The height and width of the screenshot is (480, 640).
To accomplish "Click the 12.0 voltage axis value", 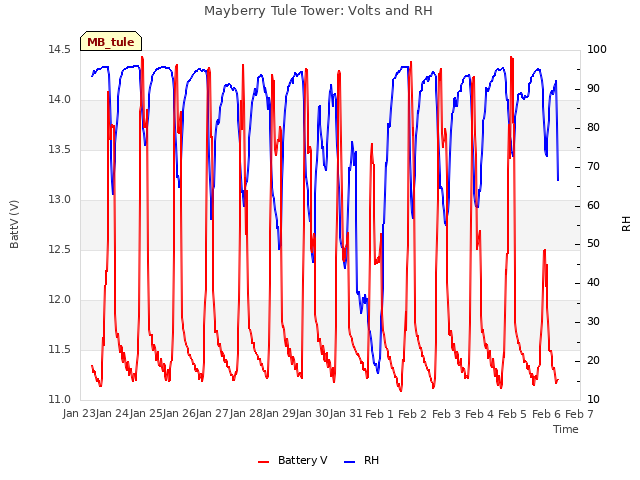I will 59,300.
